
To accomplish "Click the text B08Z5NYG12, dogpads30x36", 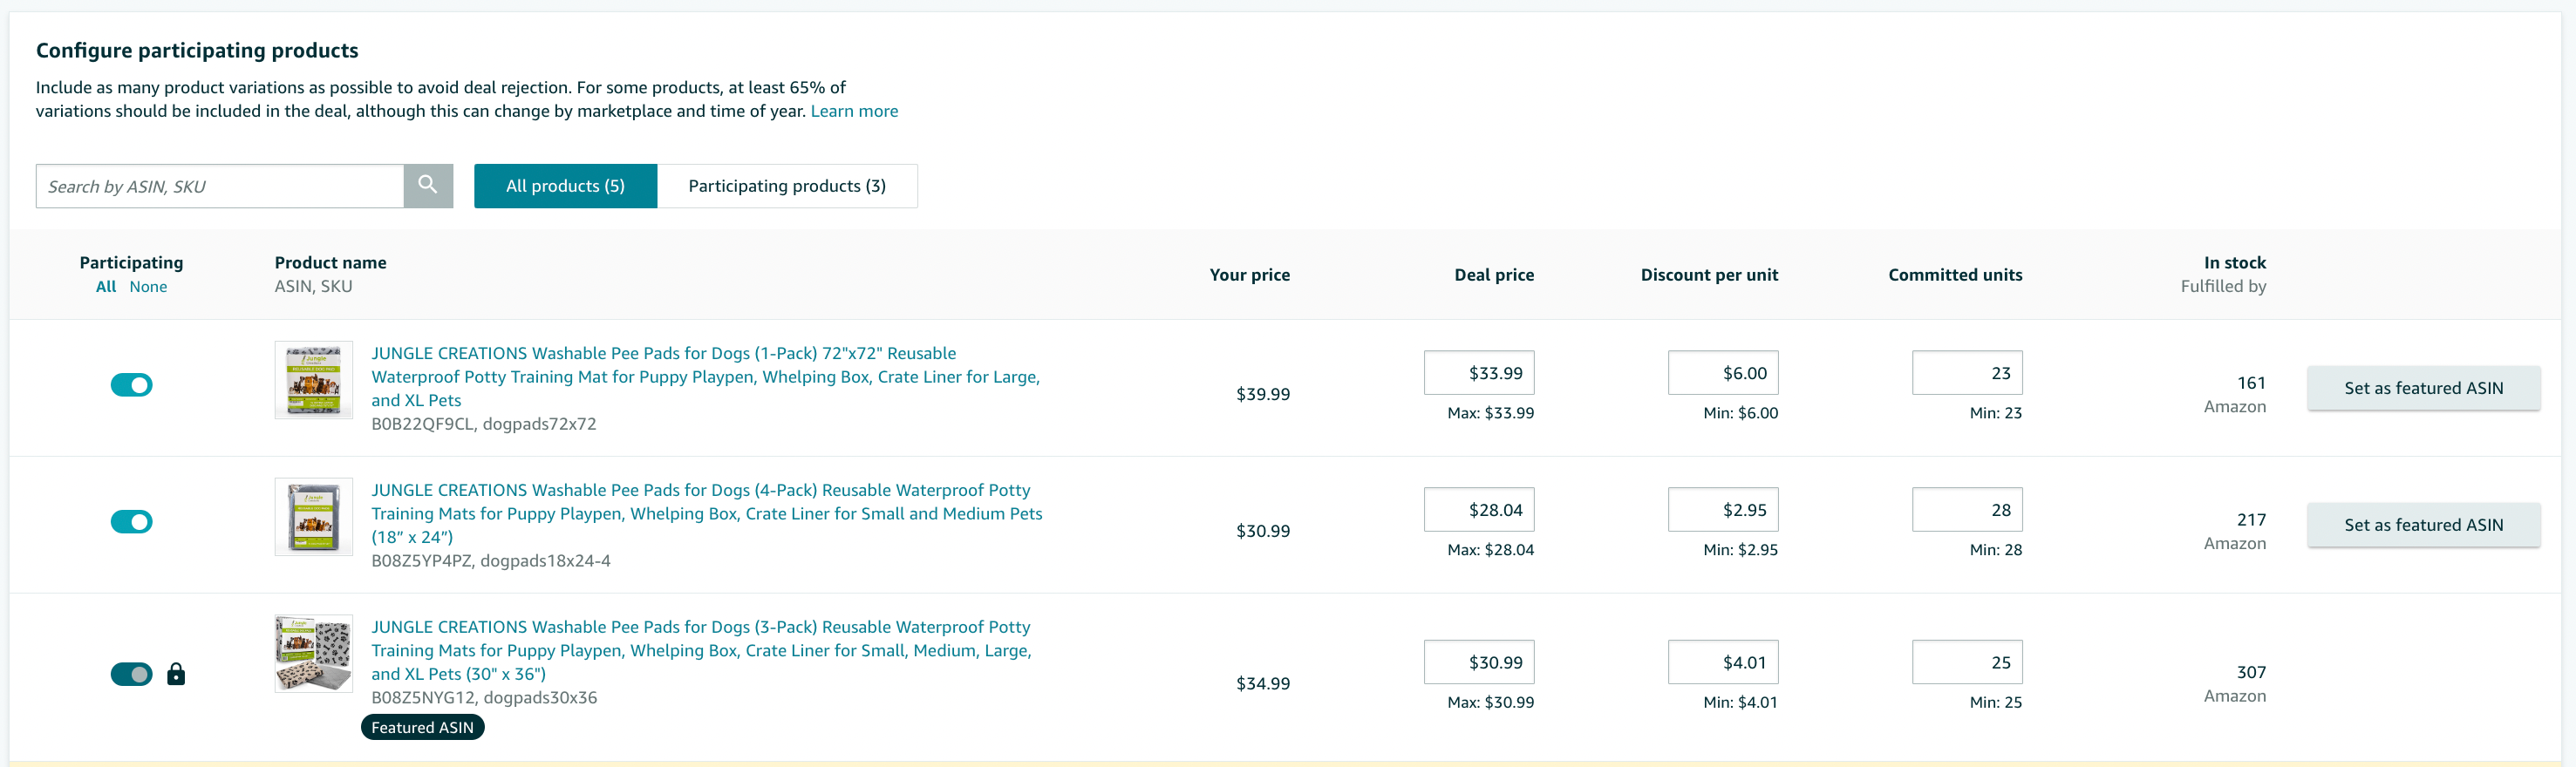I will click(x=484, y=698).
